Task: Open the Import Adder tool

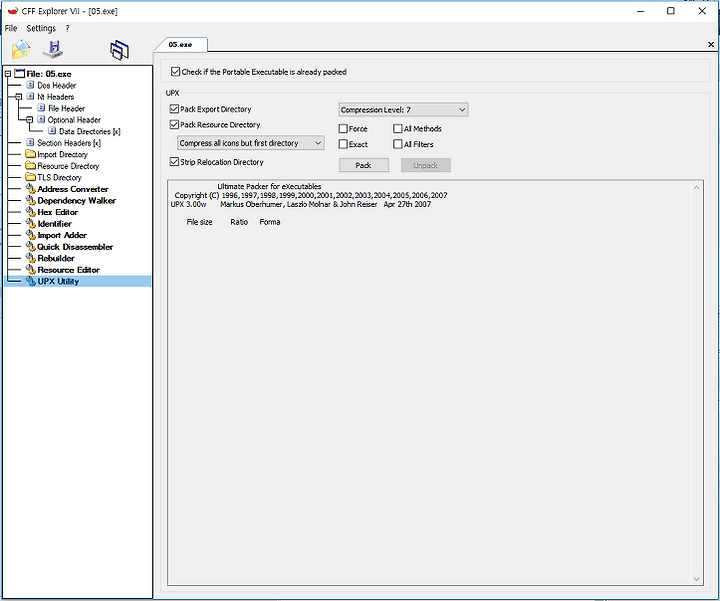Action: click(62, 235)
